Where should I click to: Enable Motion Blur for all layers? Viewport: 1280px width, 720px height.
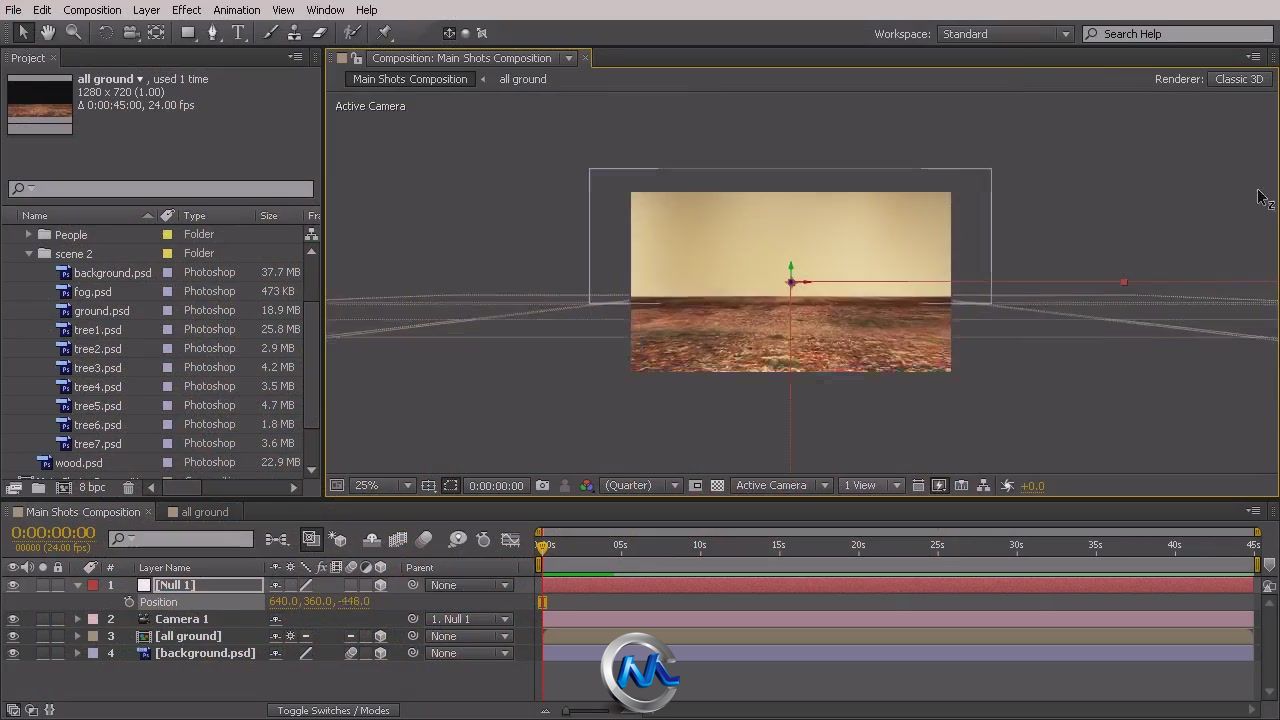click(424, 540)
